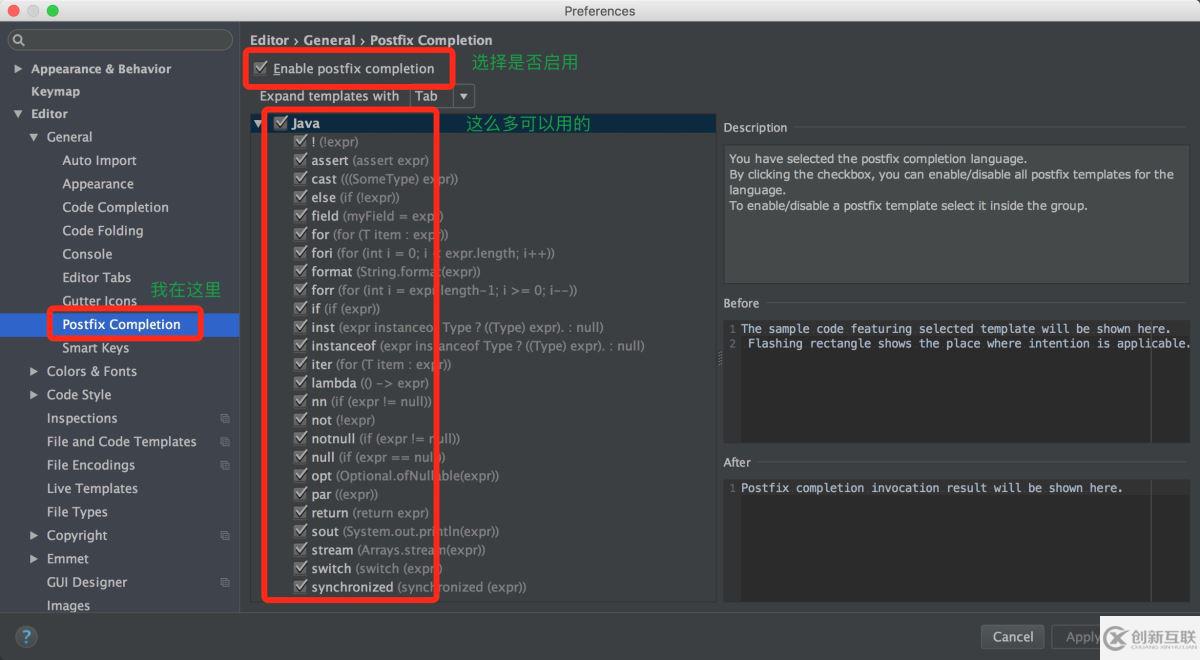The width and height of the screenshot is (1200, 660).
Task: Expand the Emmet node
Action: pos(34,559)
